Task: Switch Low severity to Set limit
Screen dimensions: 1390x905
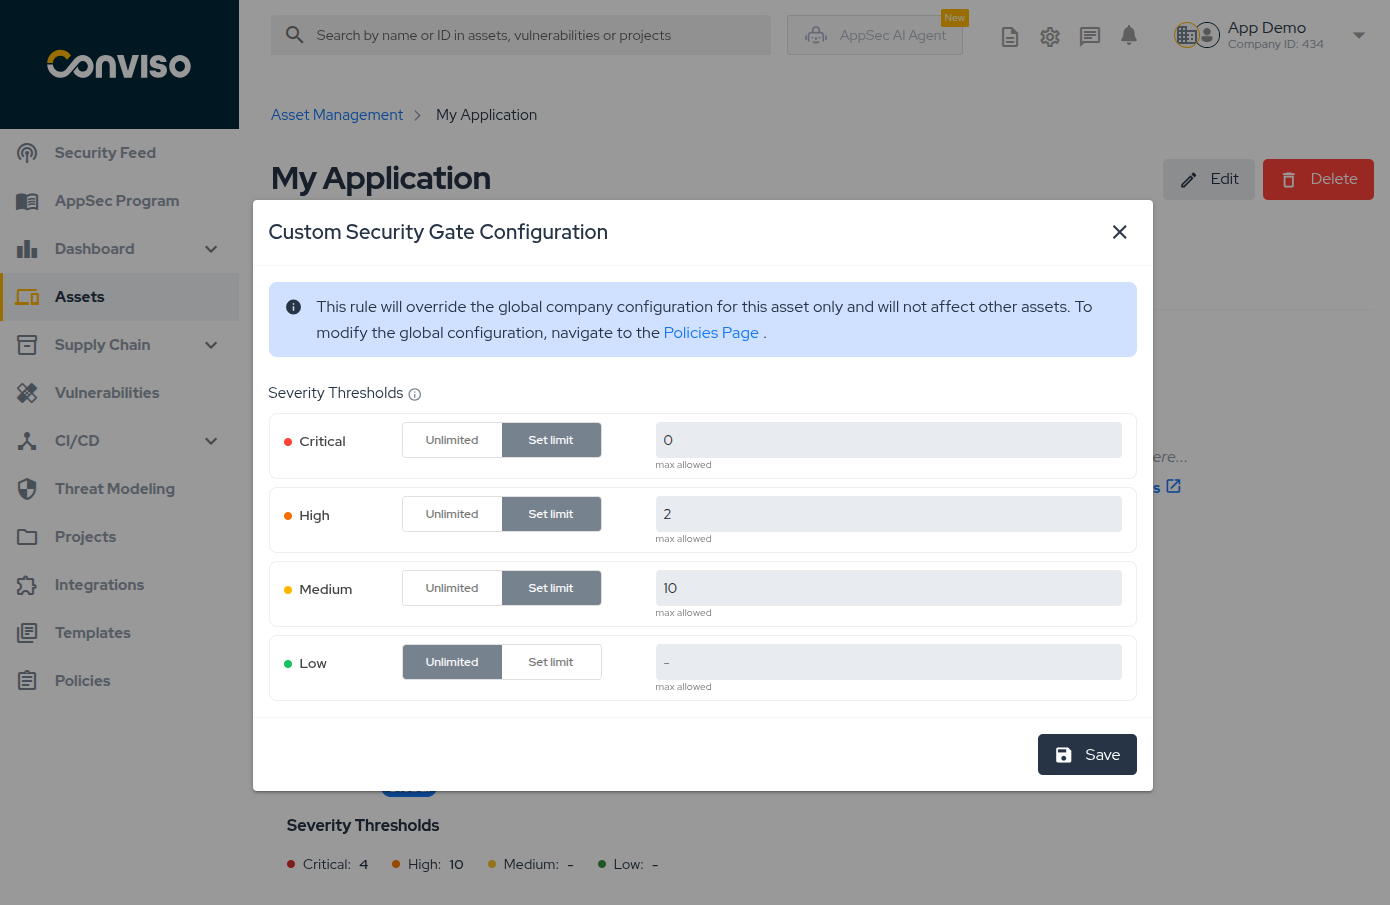Action: [x=551, y=662]
